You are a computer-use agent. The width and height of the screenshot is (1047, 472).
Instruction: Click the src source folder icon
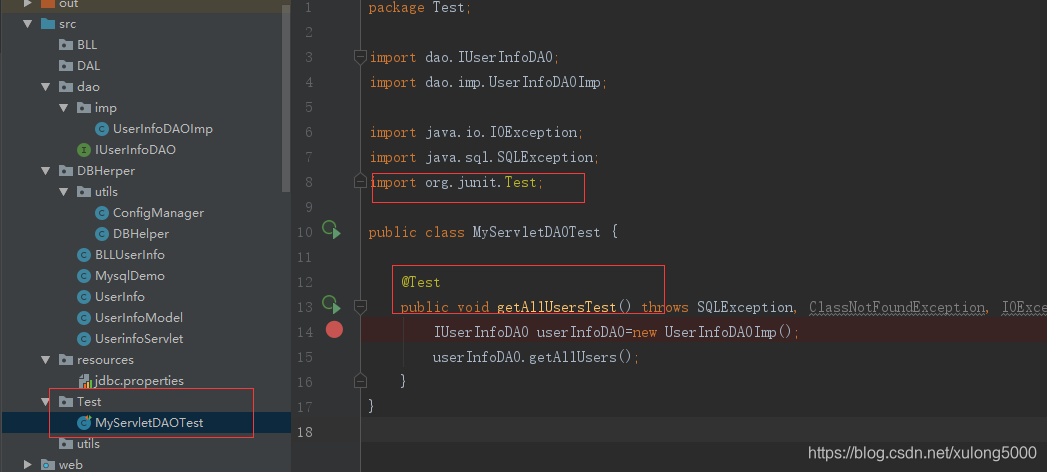click(48, 24)
